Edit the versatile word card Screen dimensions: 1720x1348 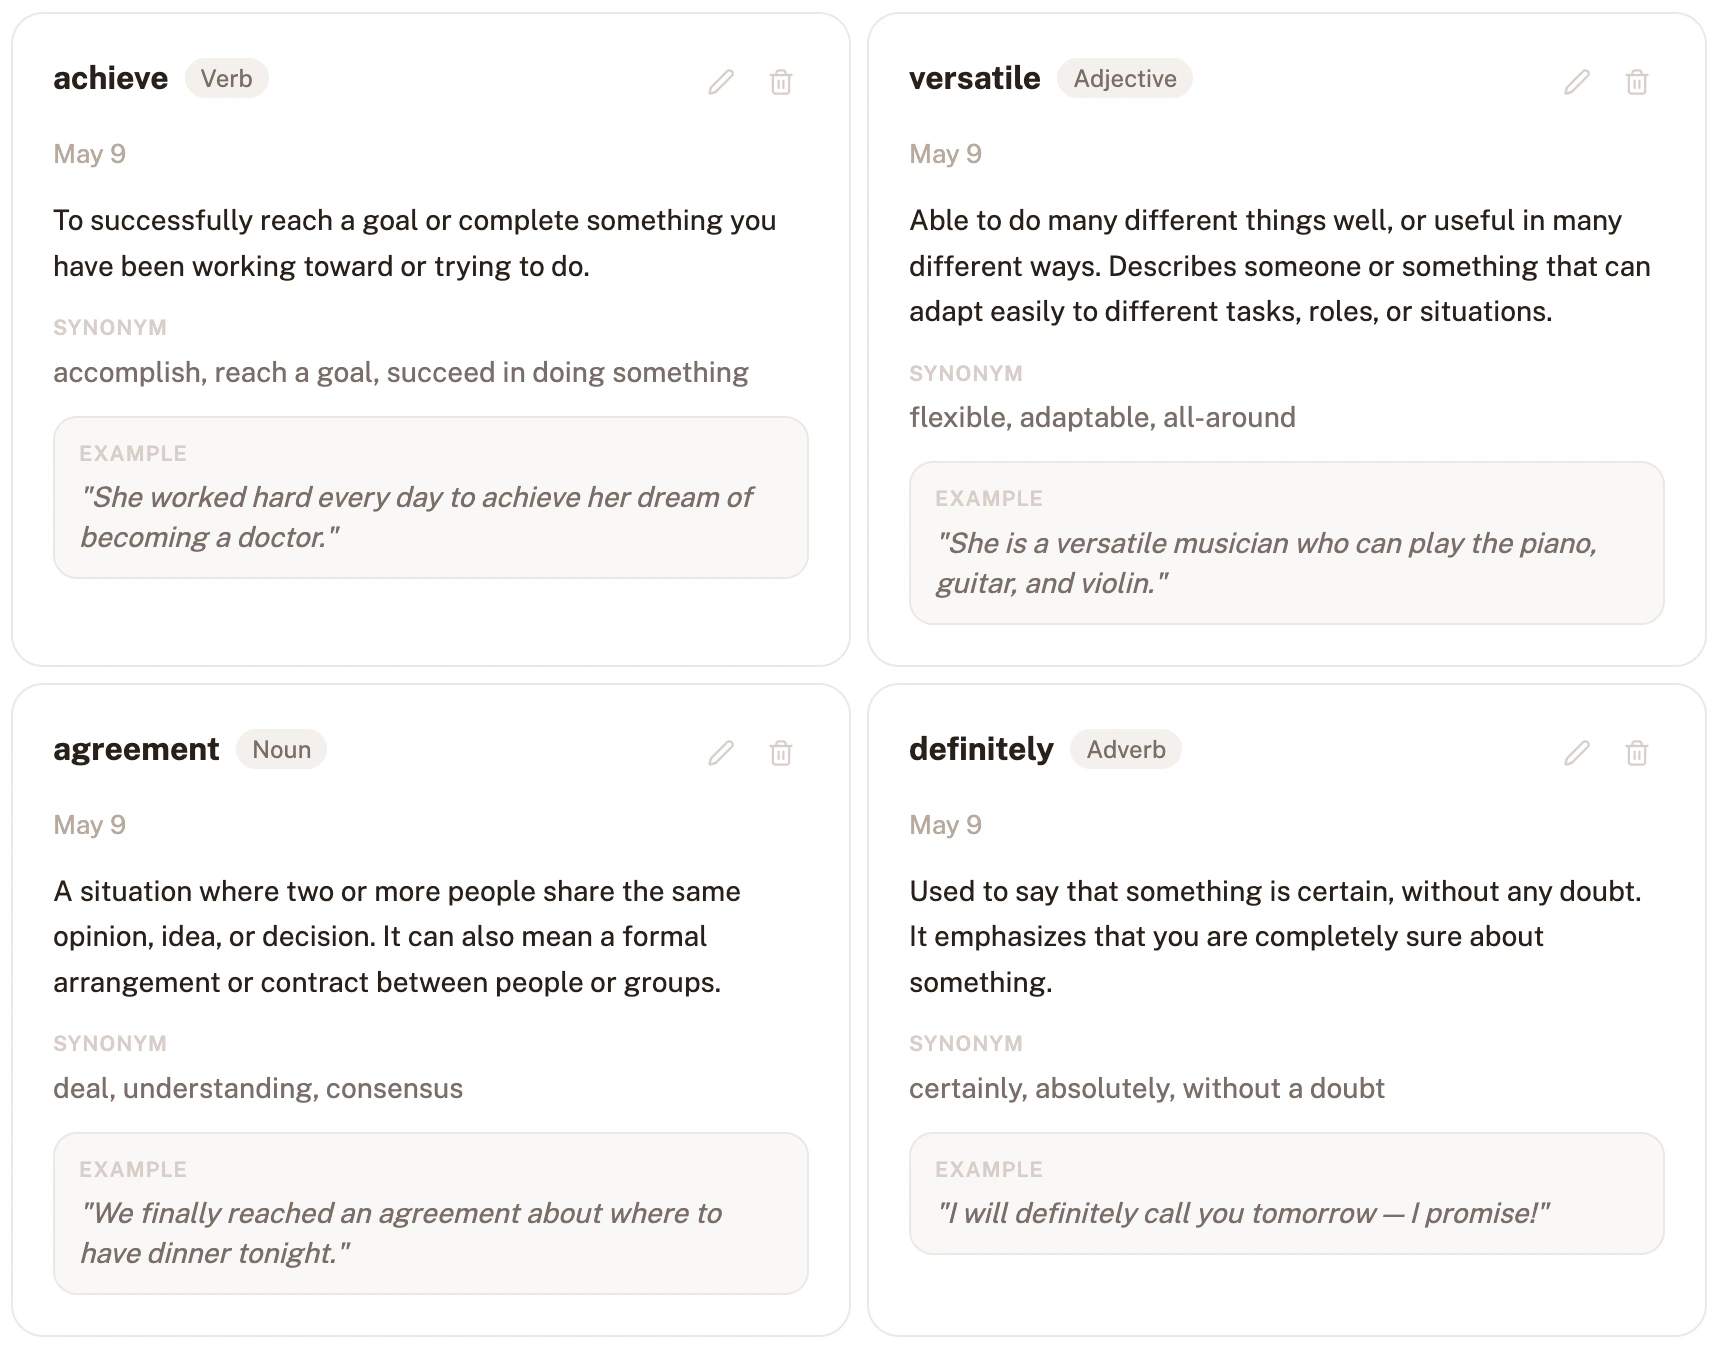coord(1577,82)
